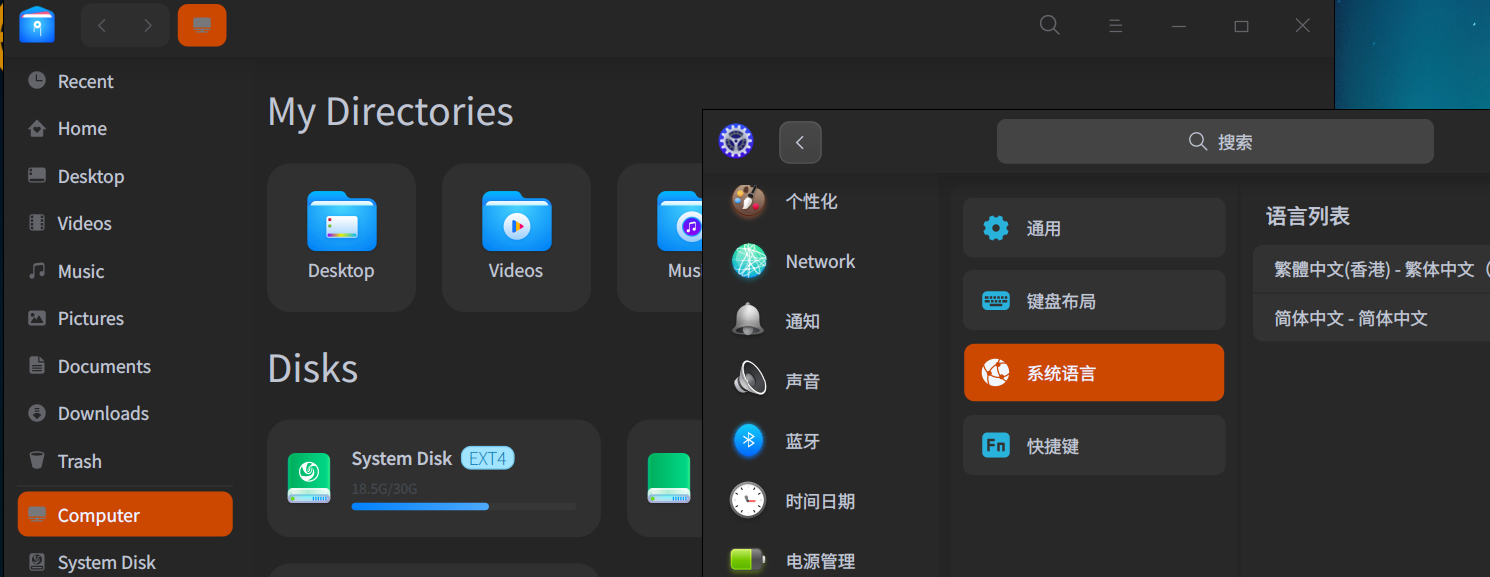Open 电源管理 (Power Management) settings
This screenshot has width=1490, height=577.
click(x=749, y=559)
